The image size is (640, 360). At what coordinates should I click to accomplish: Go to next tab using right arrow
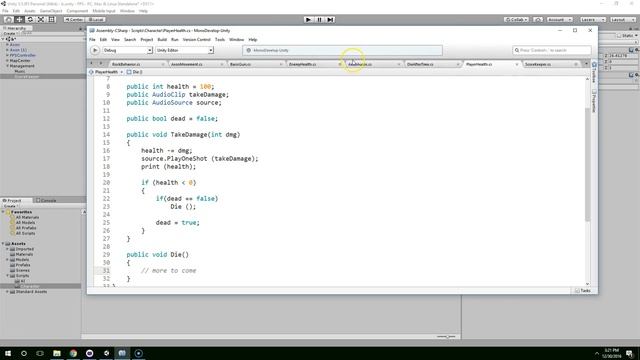pyautogui.click(x=100, y=64)
